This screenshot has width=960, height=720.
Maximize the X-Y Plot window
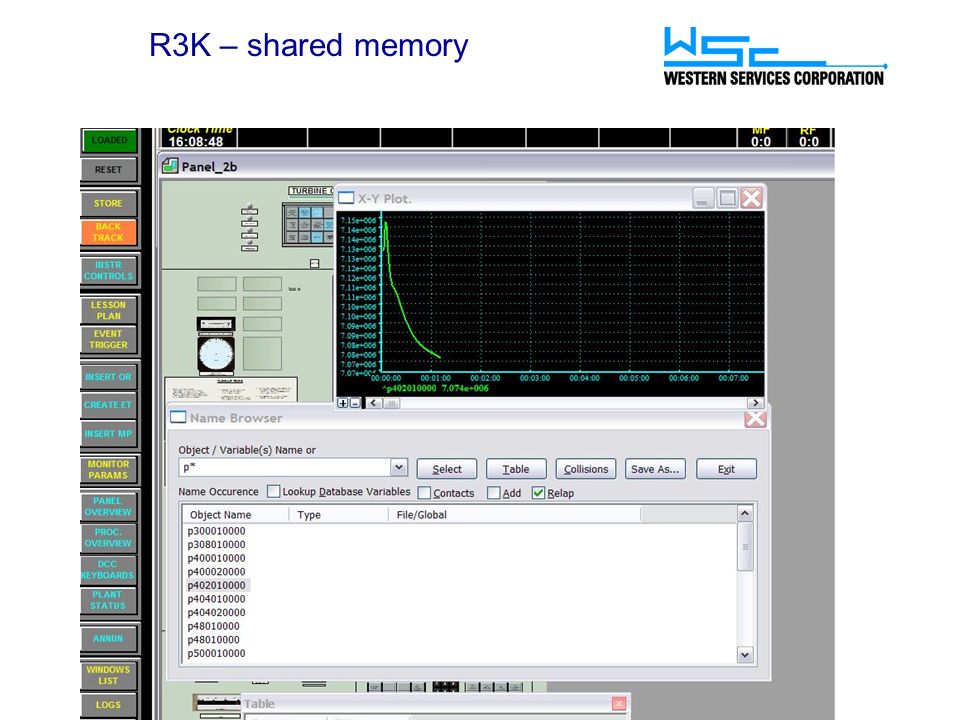pos(727,198)
